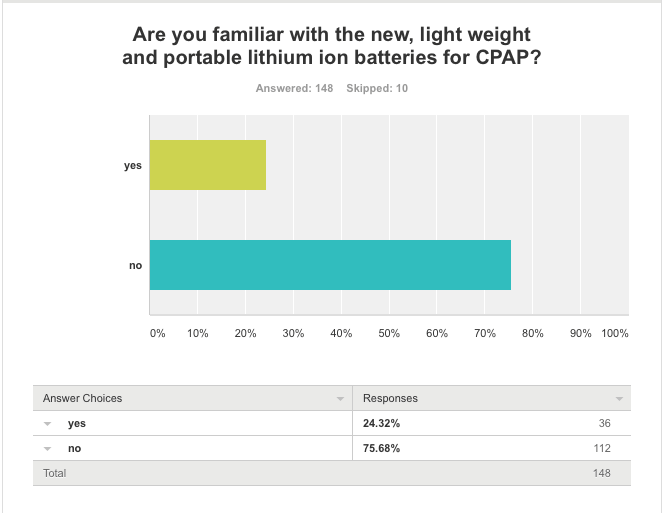
Task: Click the 75.68% response value
Action: (381, 448)
